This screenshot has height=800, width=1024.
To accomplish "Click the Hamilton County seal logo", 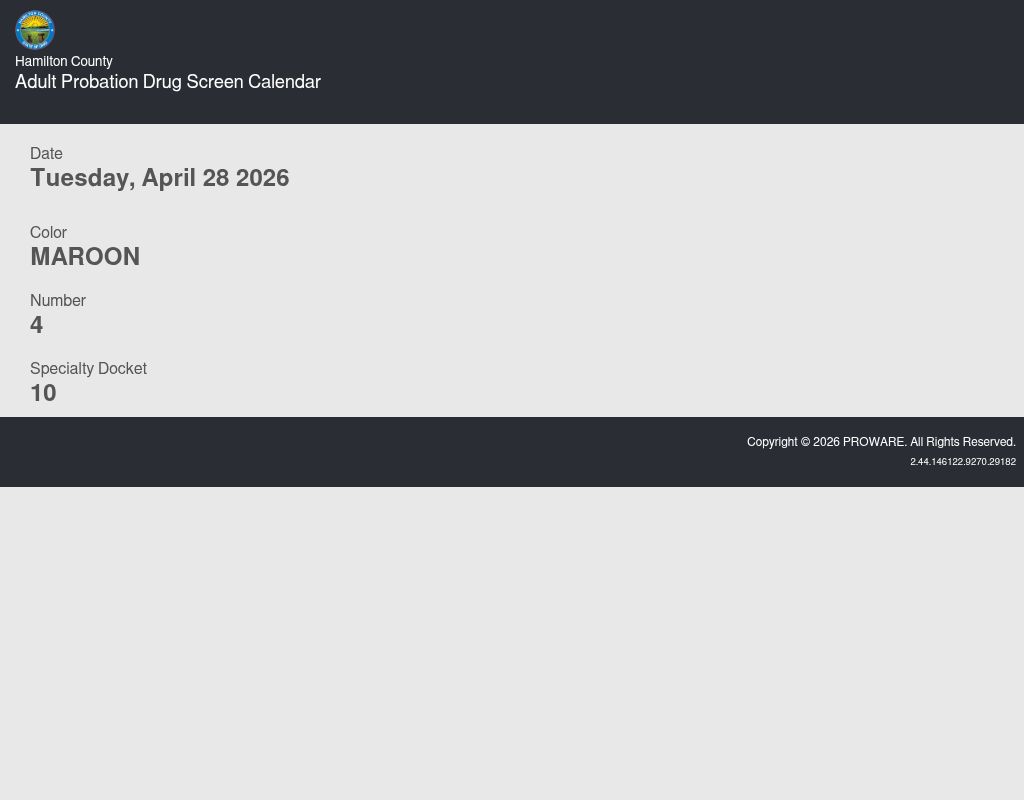I will pos(35,30).
